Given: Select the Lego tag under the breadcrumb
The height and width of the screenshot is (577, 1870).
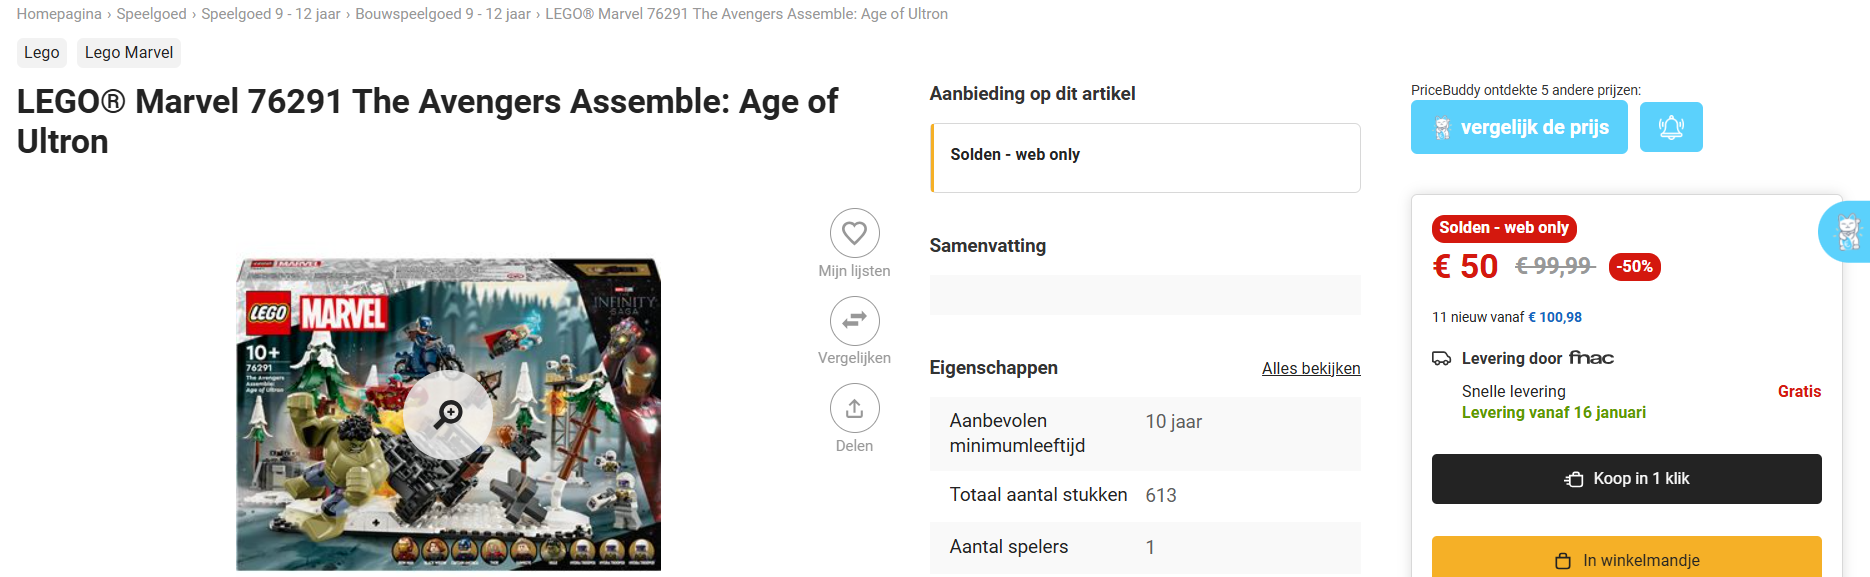Looking at the screenshot, I should click(x=41, y=52).
